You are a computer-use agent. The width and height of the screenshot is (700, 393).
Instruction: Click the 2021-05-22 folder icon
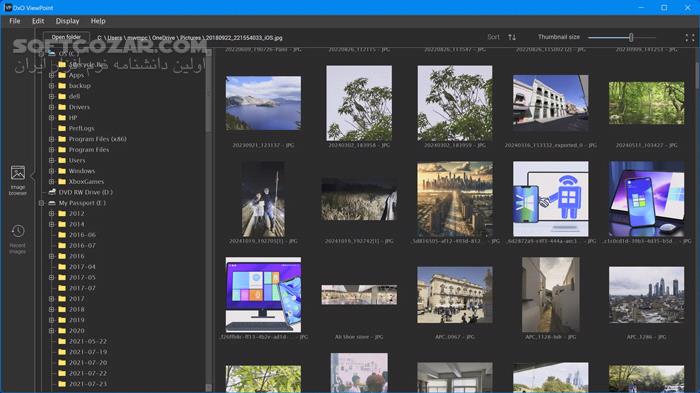(62, 341)
